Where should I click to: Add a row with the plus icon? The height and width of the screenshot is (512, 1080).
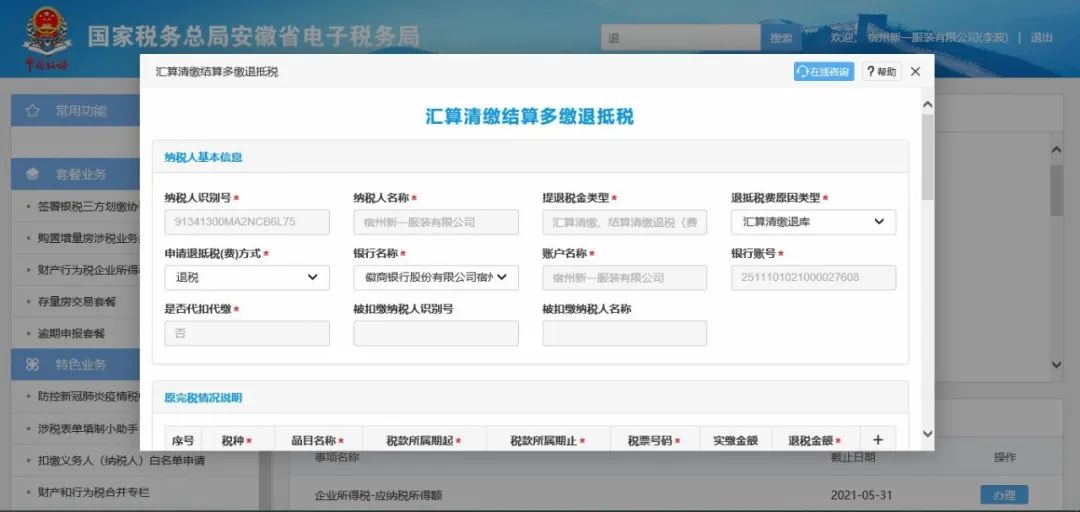[x=878, y=440]
